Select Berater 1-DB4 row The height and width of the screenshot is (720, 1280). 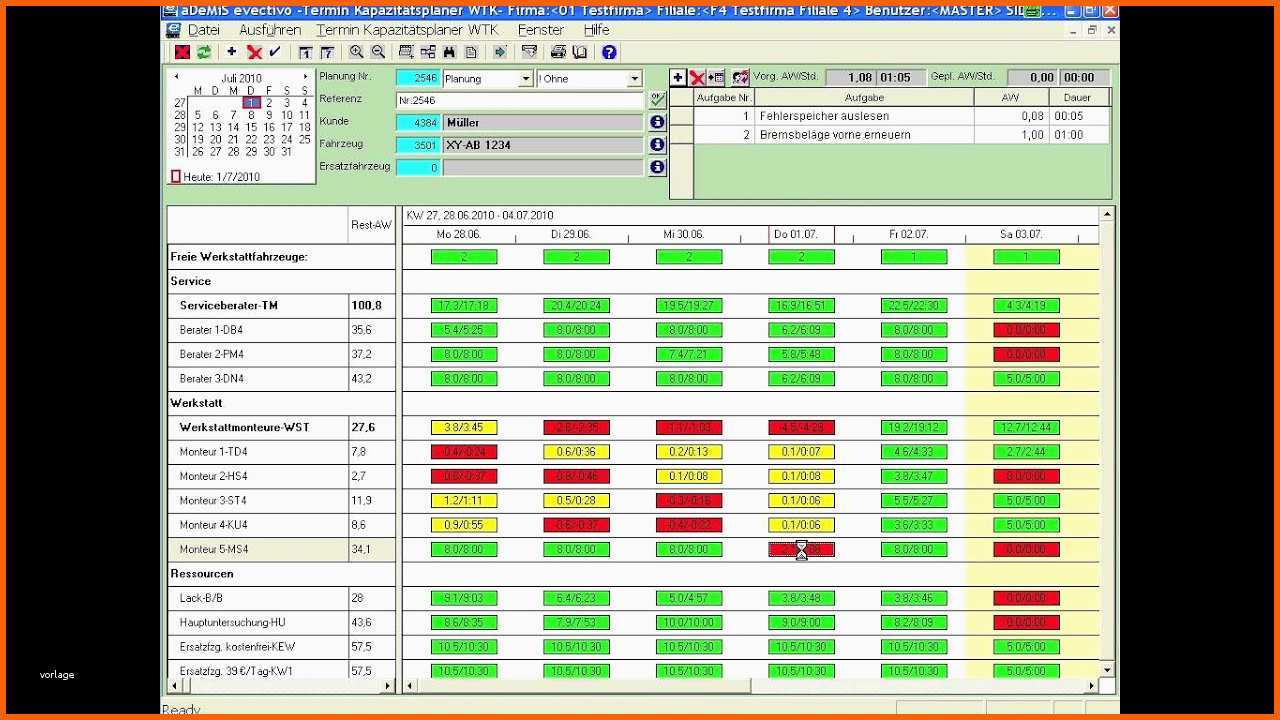click(281, 330)
